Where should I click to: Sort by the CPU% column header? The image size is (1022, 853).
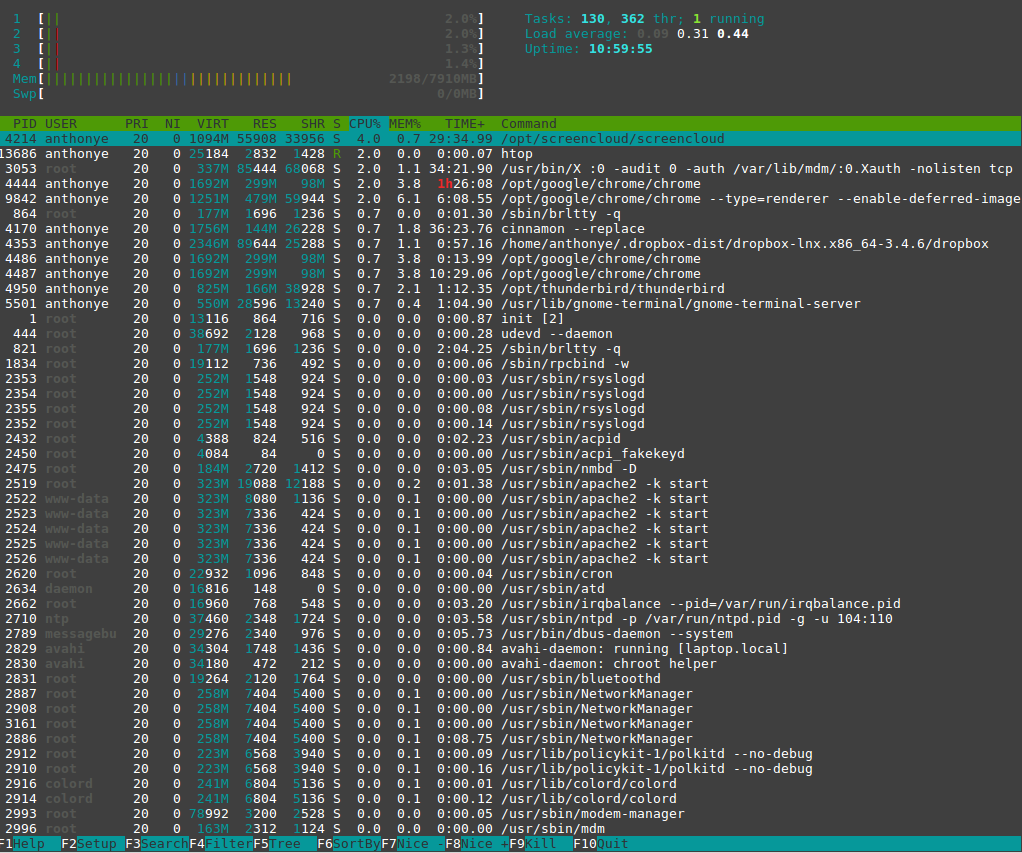coord(365,124)
